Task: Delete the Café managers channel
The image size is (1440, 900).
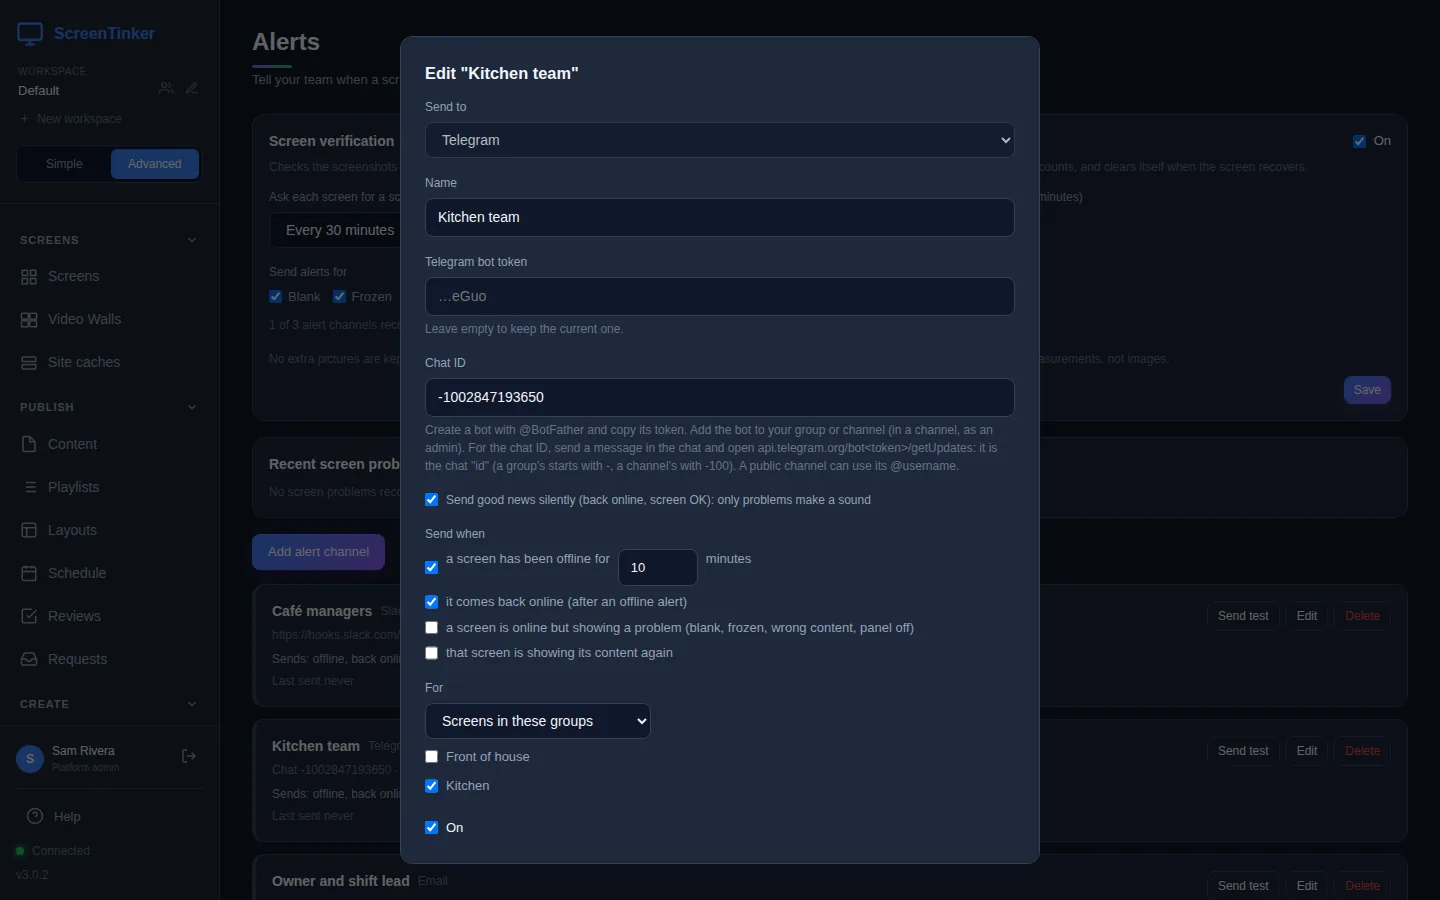Action: point(1362,616)
